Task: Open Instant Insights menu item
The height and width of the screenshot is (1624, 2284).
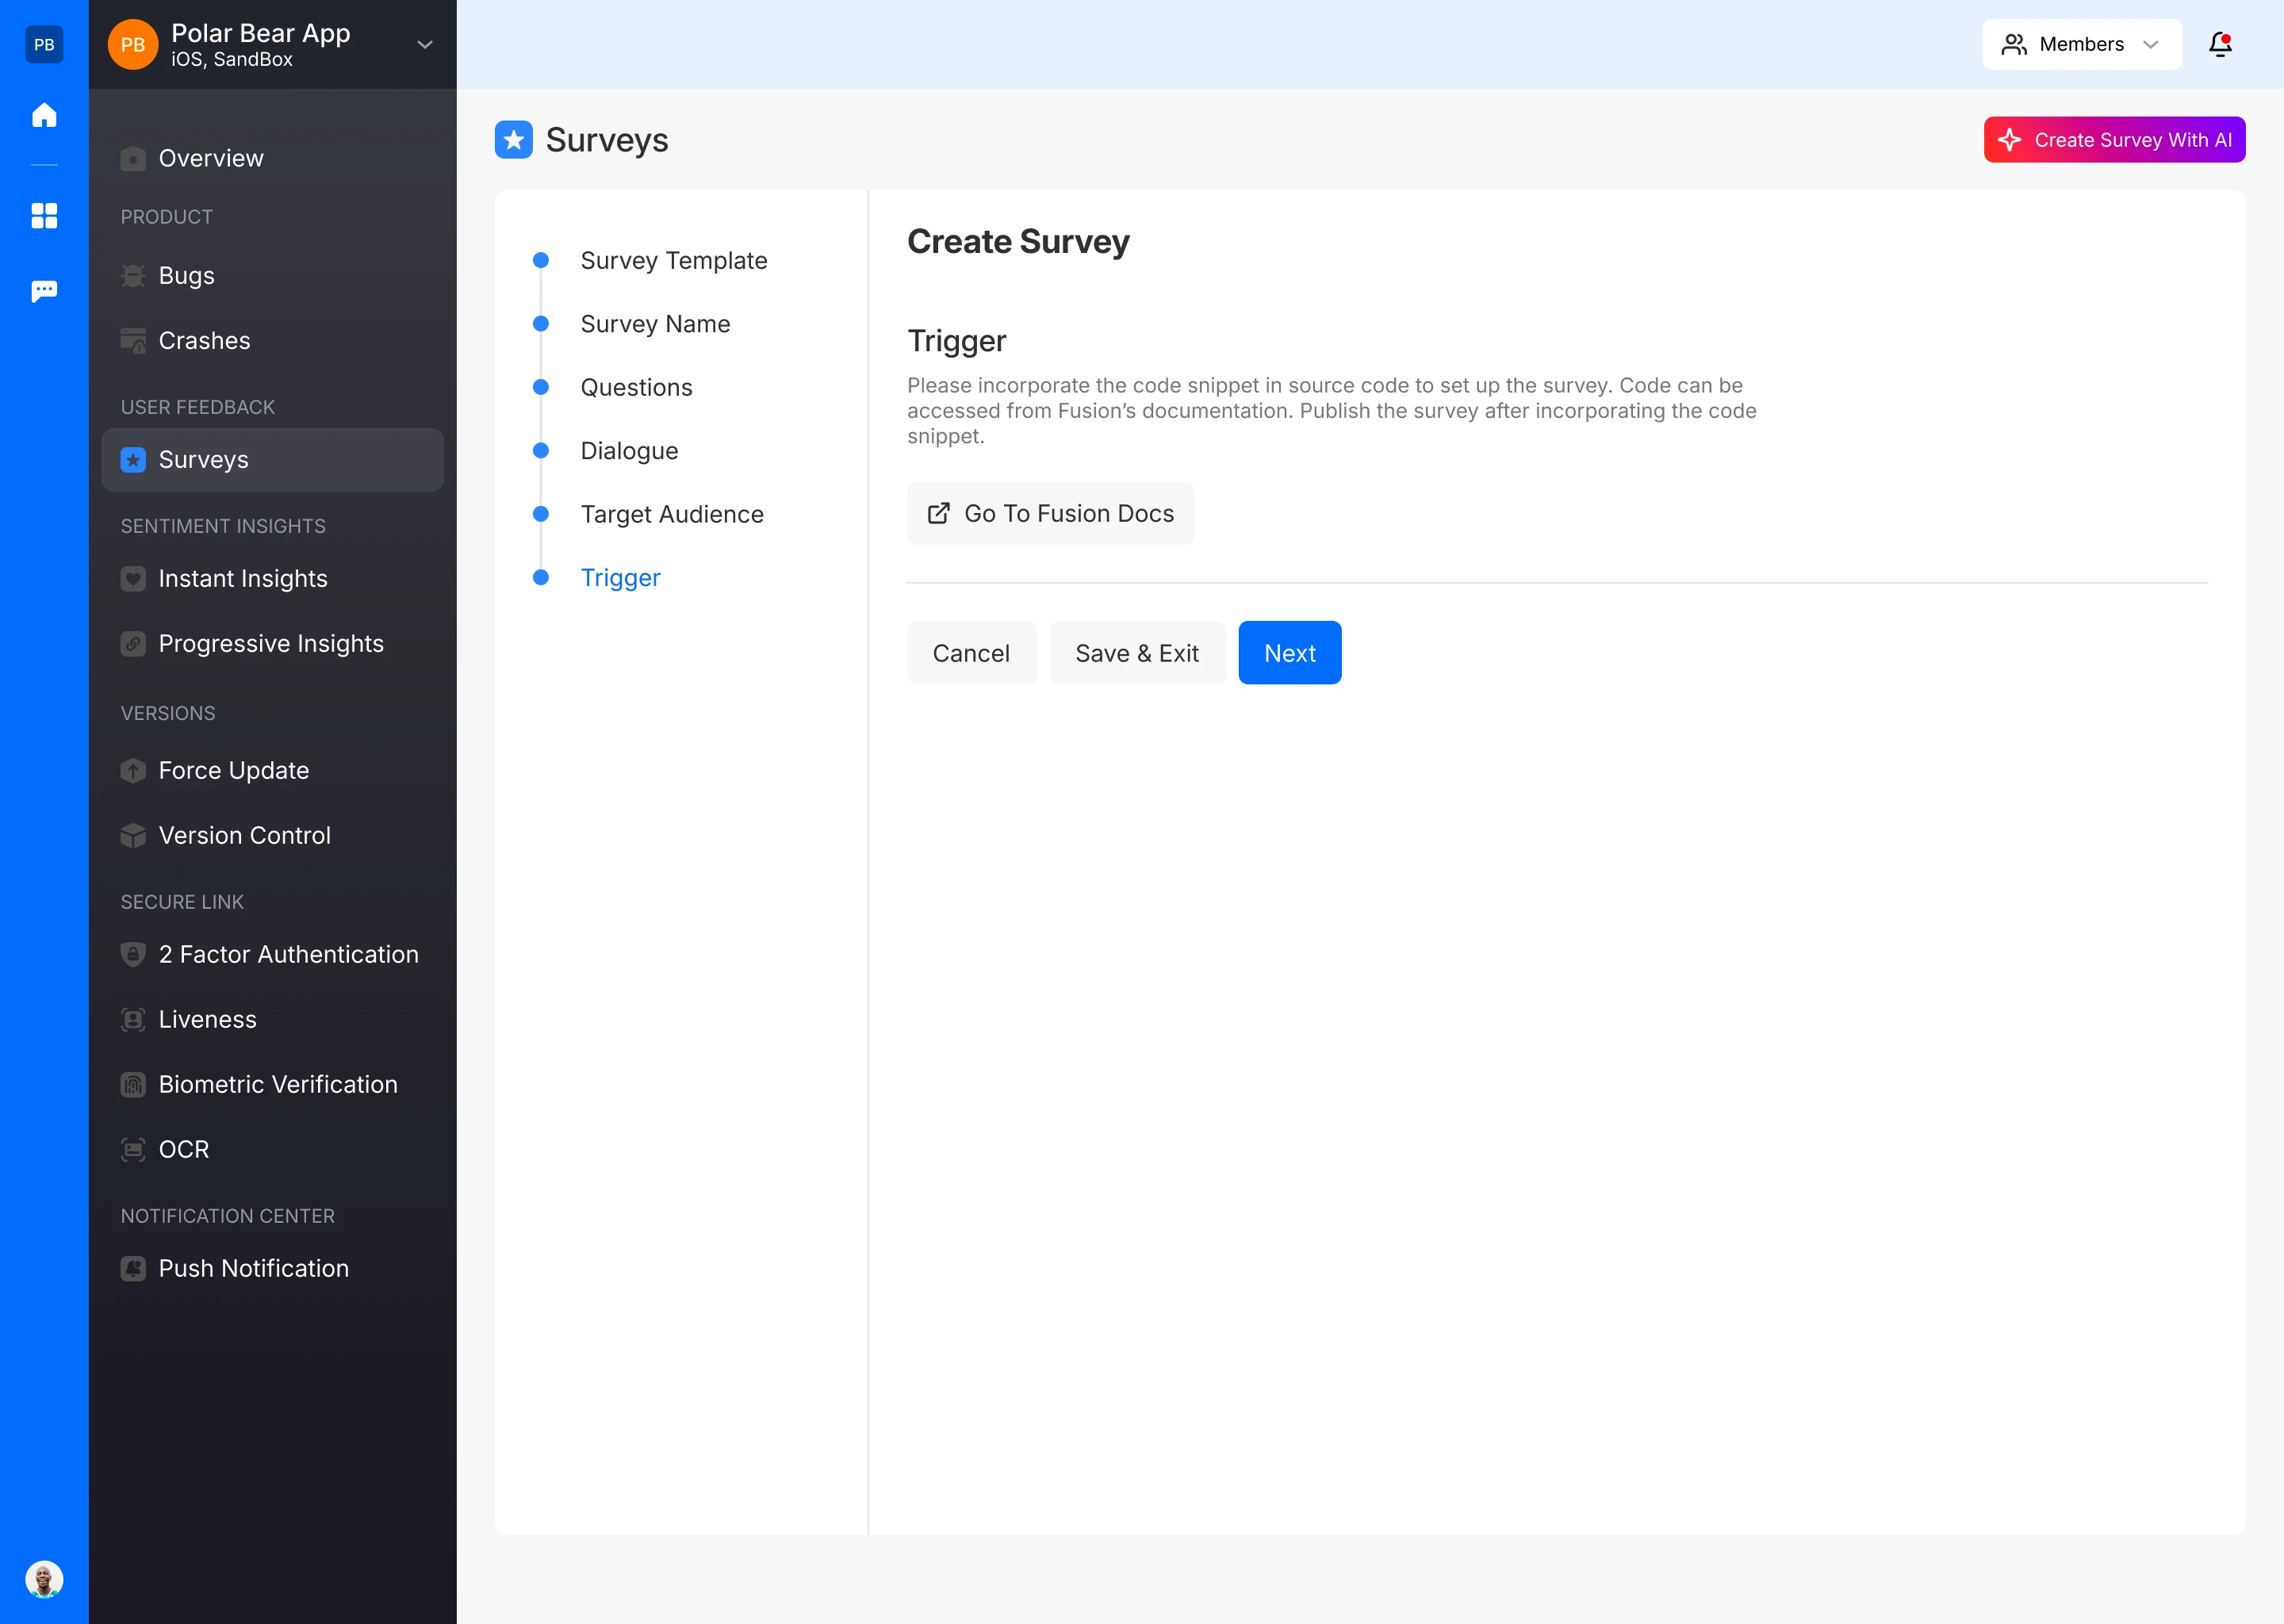Action: [243, 579]
